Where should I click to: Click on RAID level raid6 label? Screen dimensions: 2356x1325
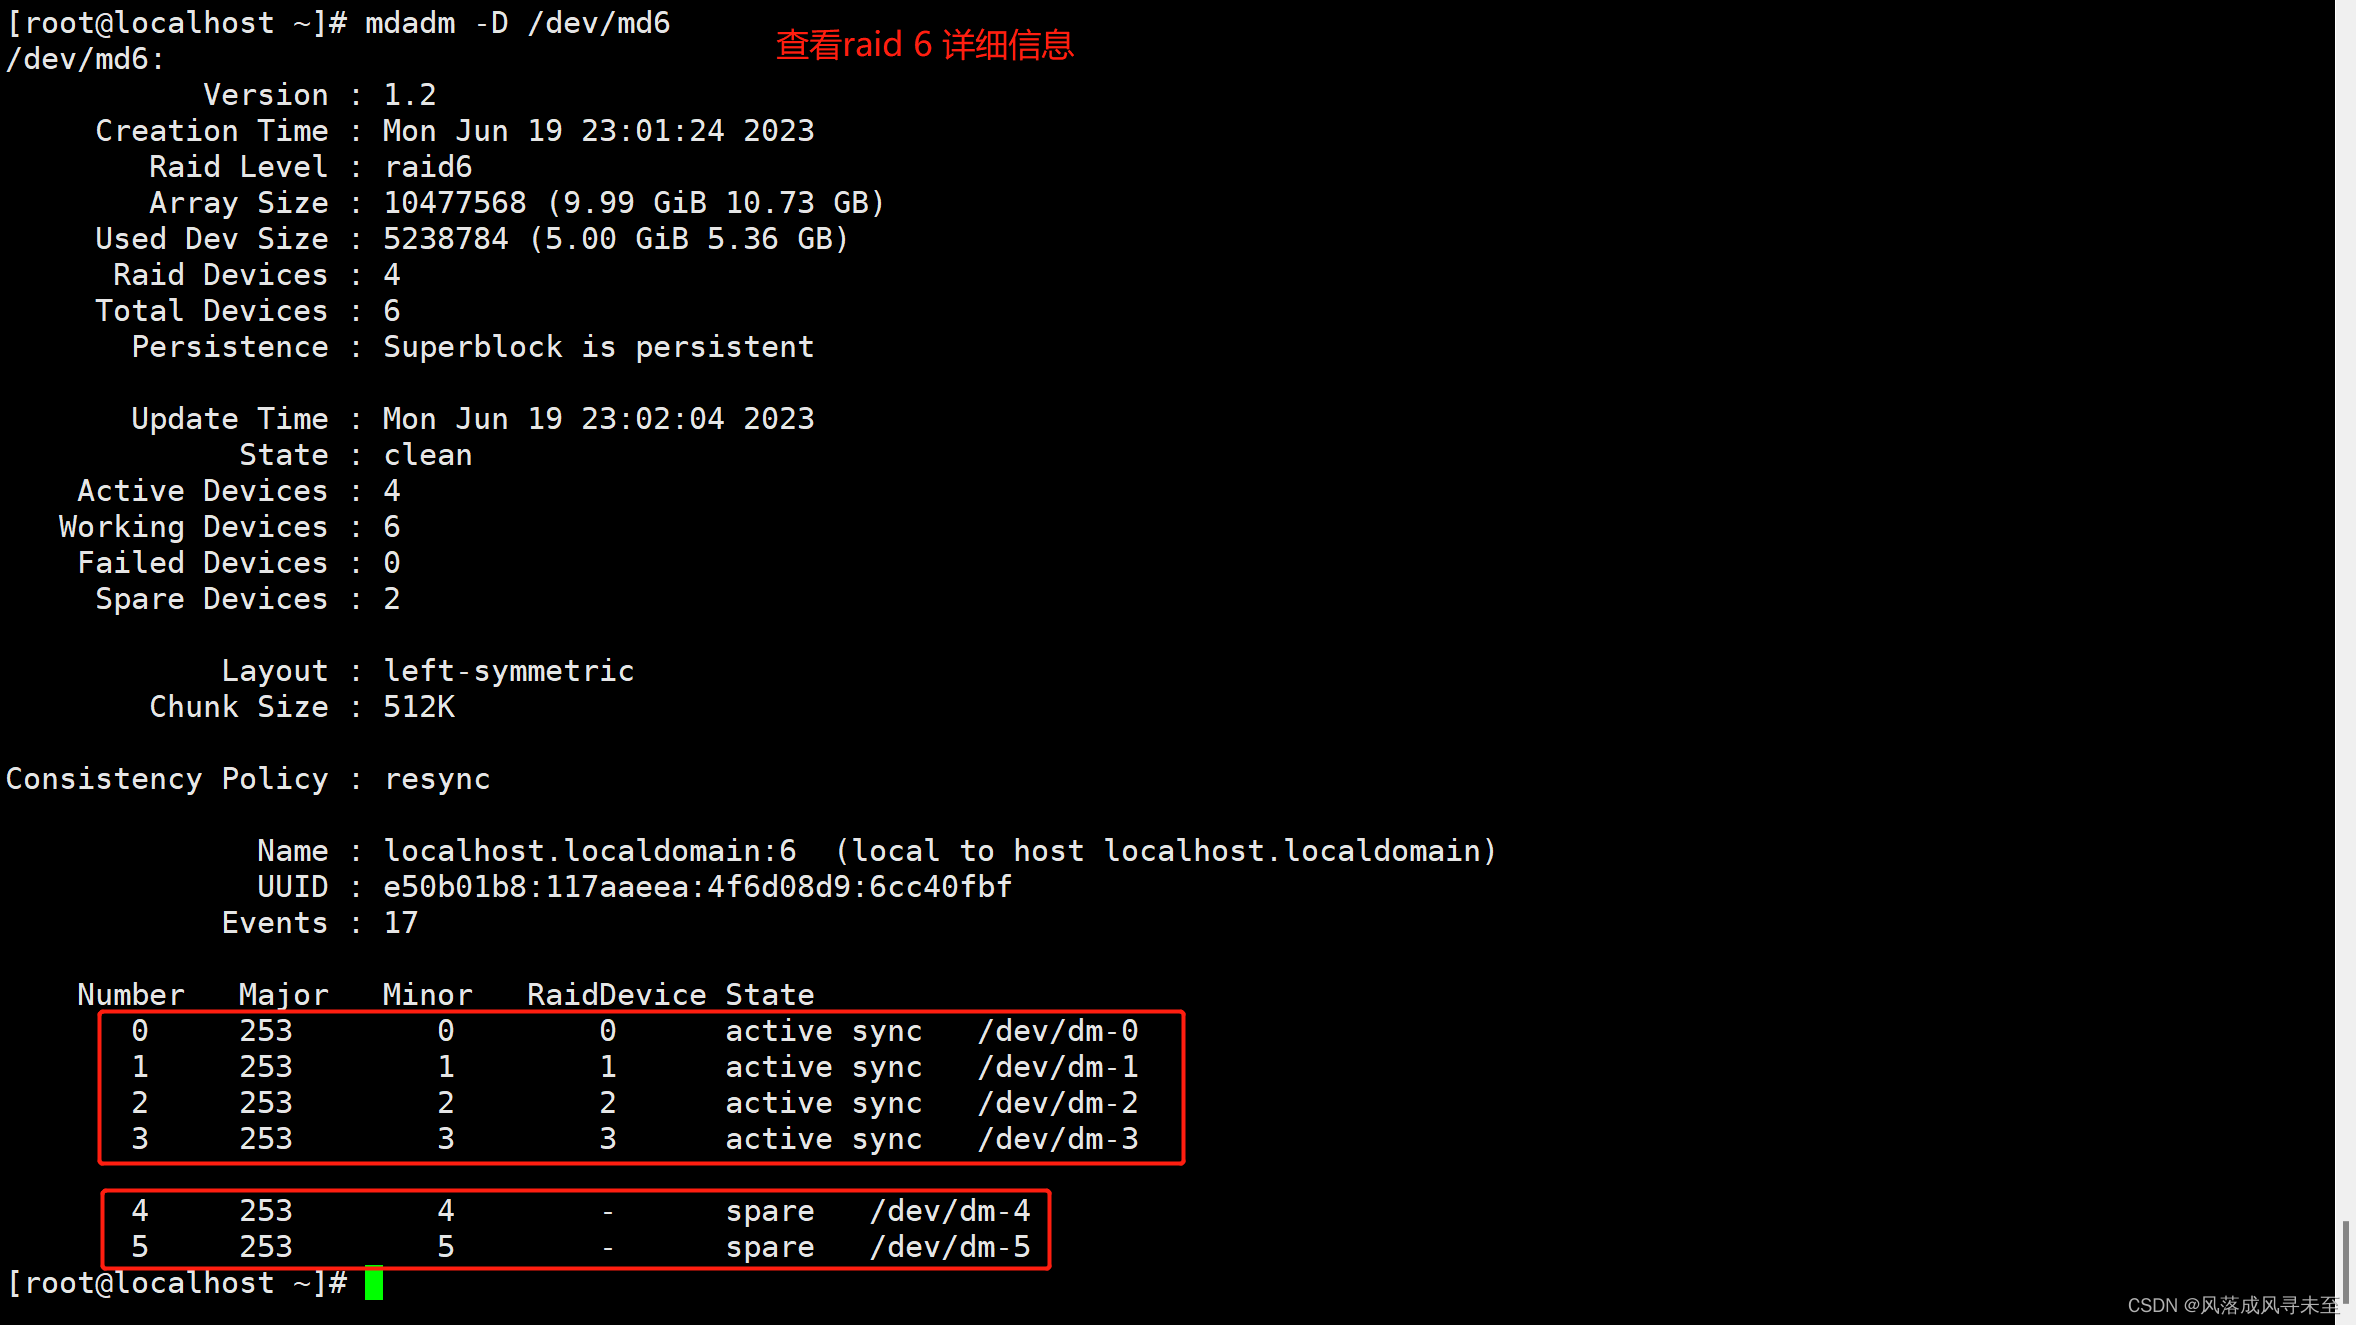click(x=427, y=167)
